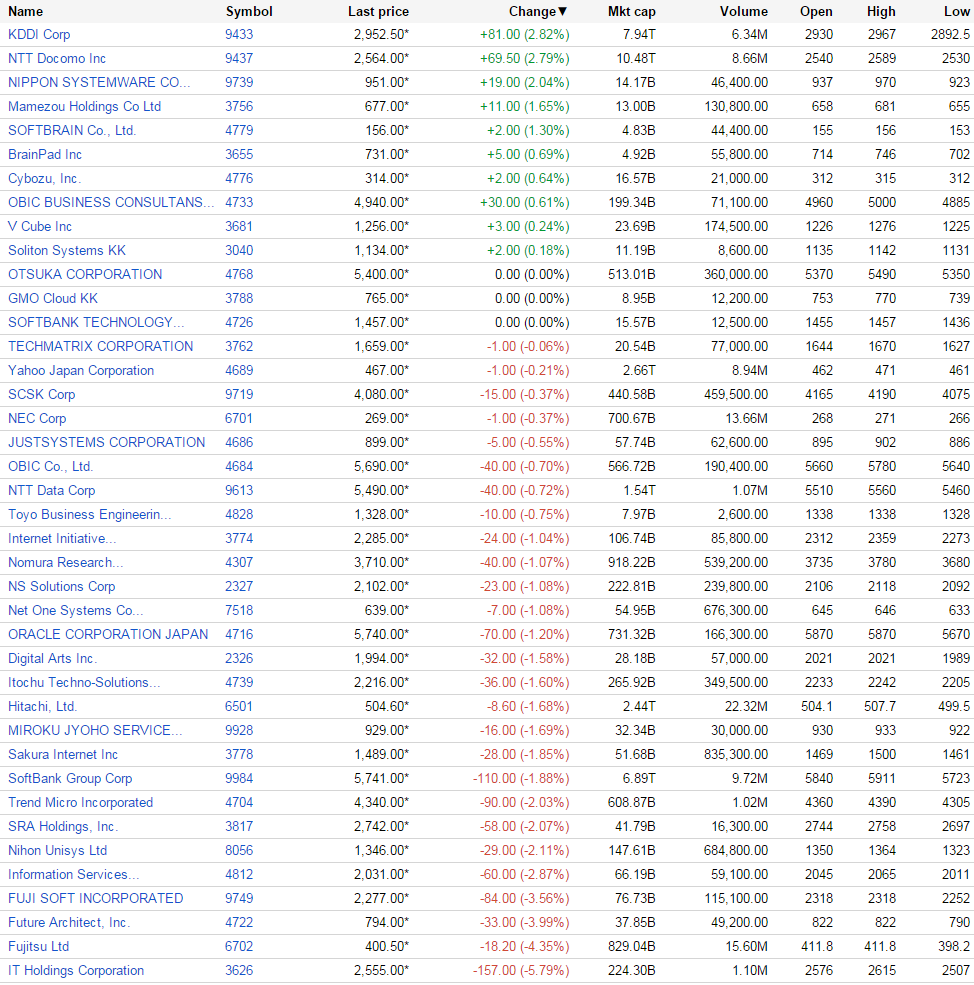Sort by the Mkt cap column header
Screen dimensions: 974x985
tap(632, 11)
